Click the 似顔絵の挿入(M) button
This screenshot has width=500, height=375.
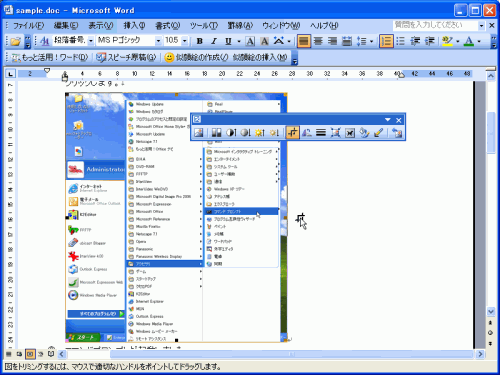(259, 57)
